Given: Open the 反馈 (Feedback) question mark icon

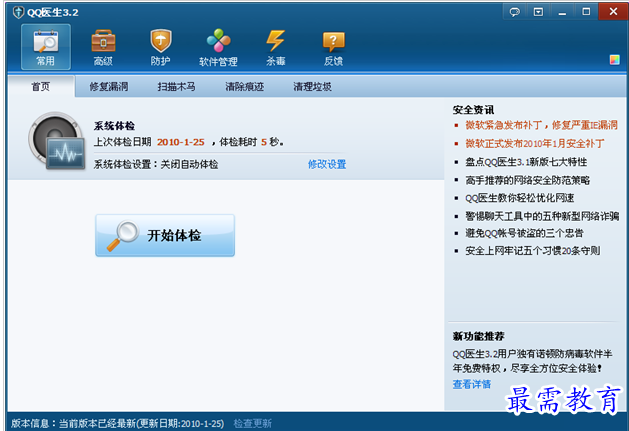Looking at the screenshot, I should pyautogui.click(x=333, y=47).
